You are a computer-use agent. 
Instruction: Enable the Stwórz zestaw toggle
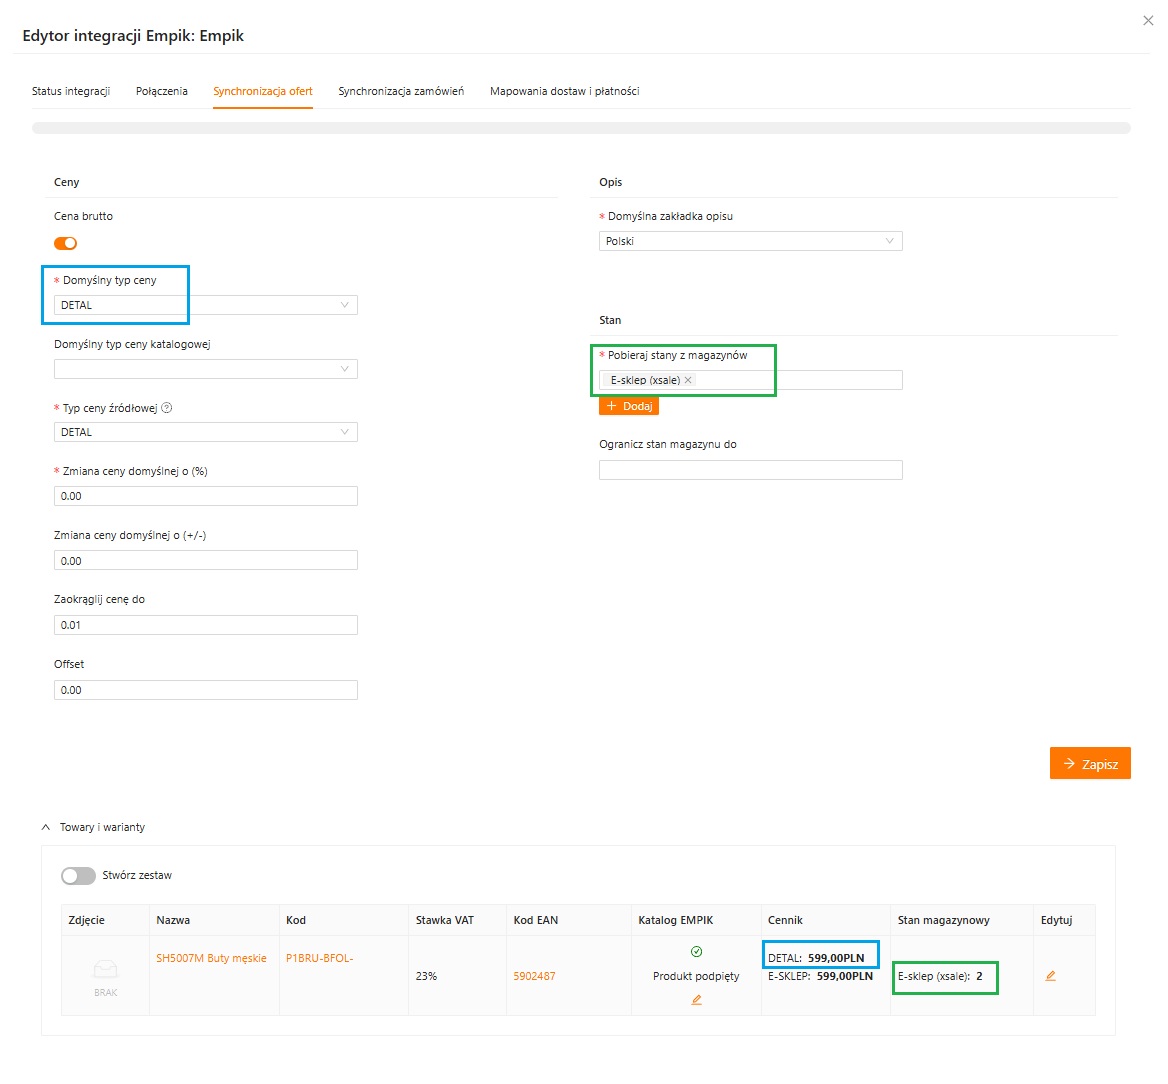tap(78, 876)
